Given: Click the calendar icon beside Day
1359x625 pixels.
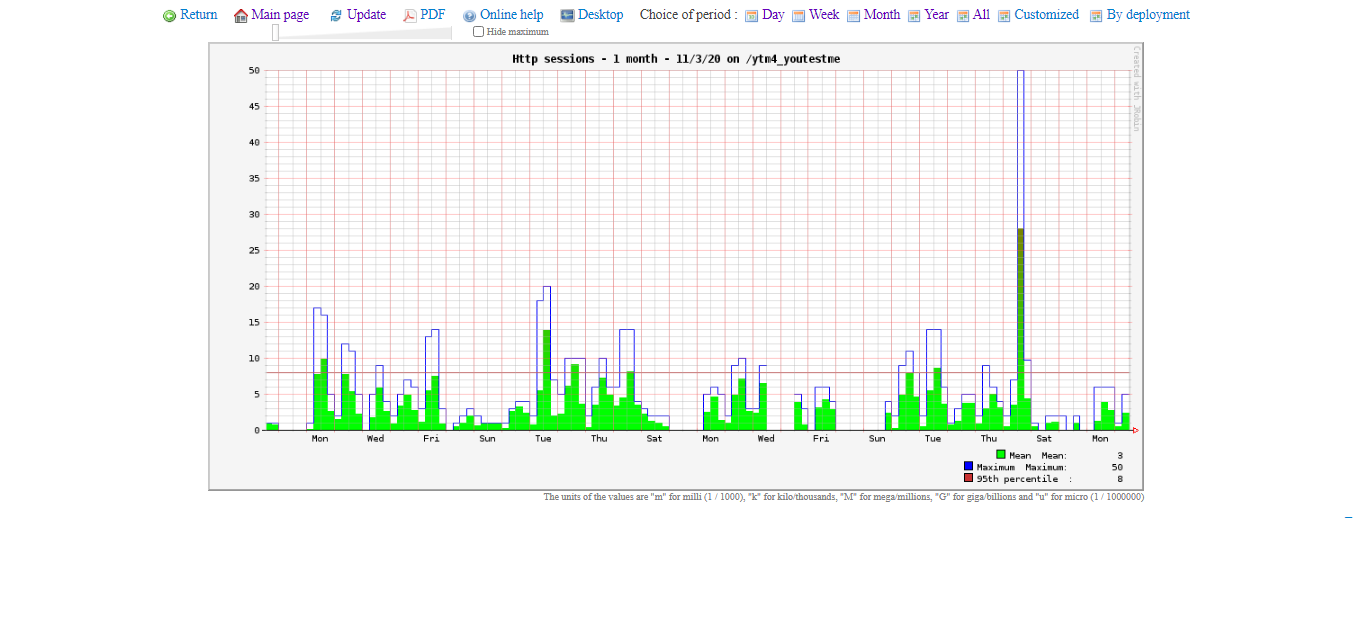Looking at the screenshot, I should pos(751,16).
